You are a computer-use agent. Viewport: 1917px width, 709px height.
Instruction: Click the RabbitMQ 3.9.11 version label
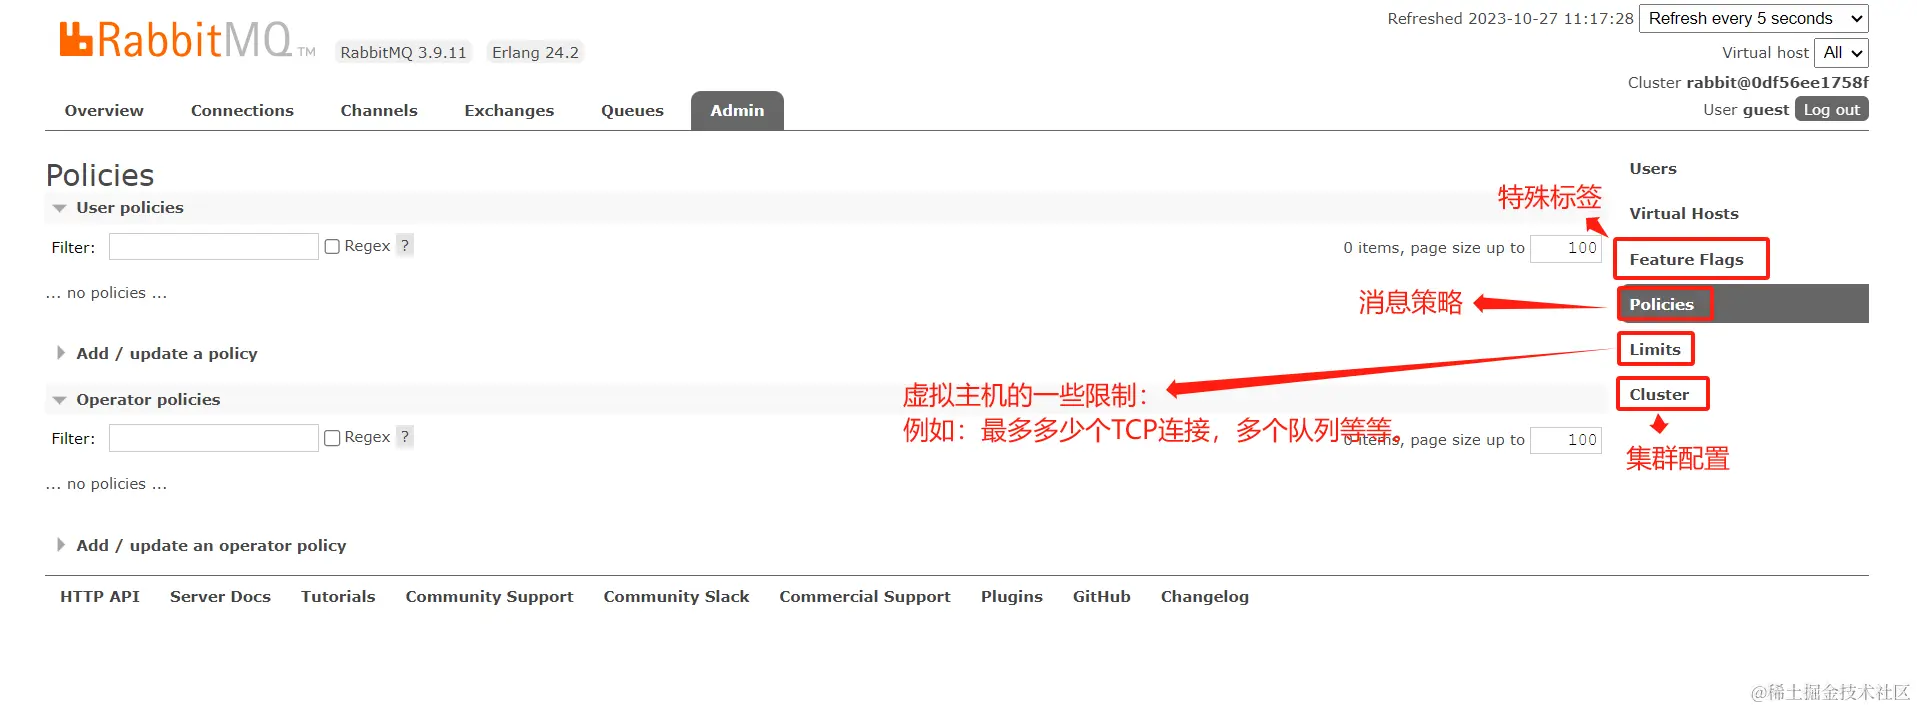tap(404, 53)
